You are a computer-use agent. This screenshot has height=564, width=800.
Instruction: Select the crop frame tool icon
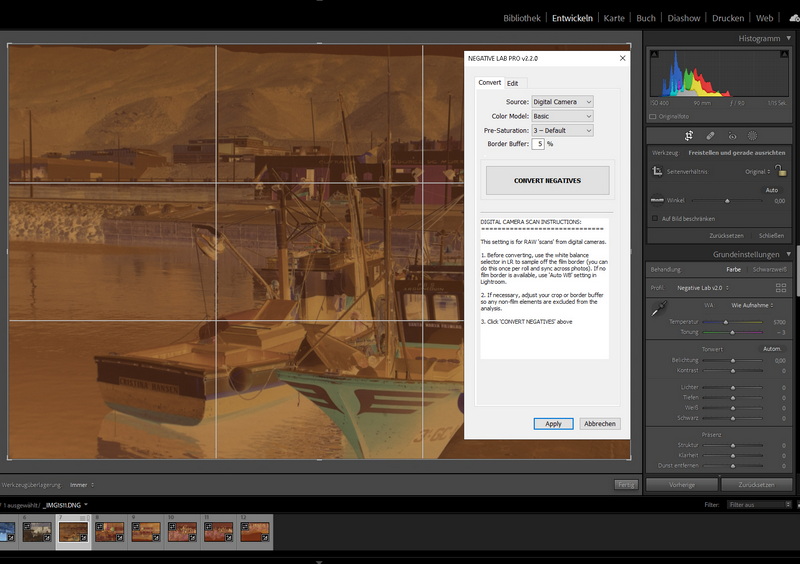657,172
